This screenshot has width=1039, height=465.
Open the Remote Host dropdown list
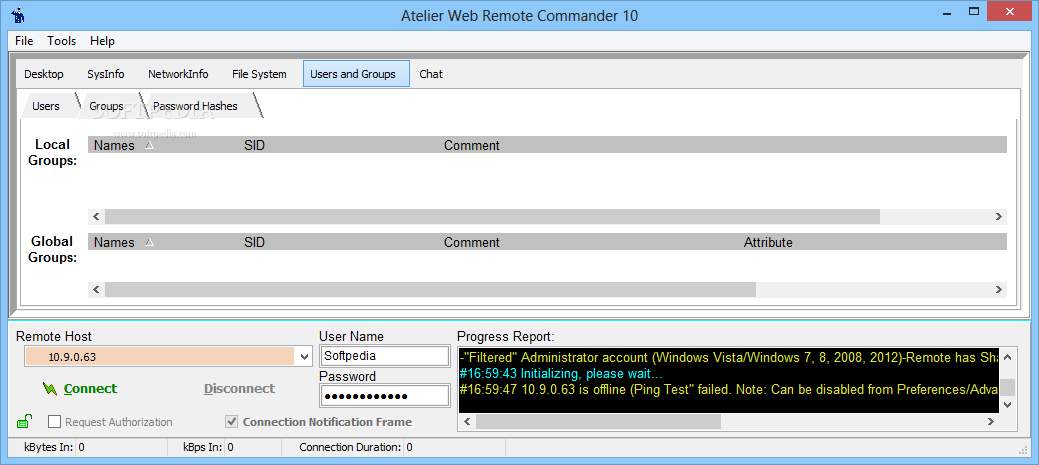pos(304,357)
